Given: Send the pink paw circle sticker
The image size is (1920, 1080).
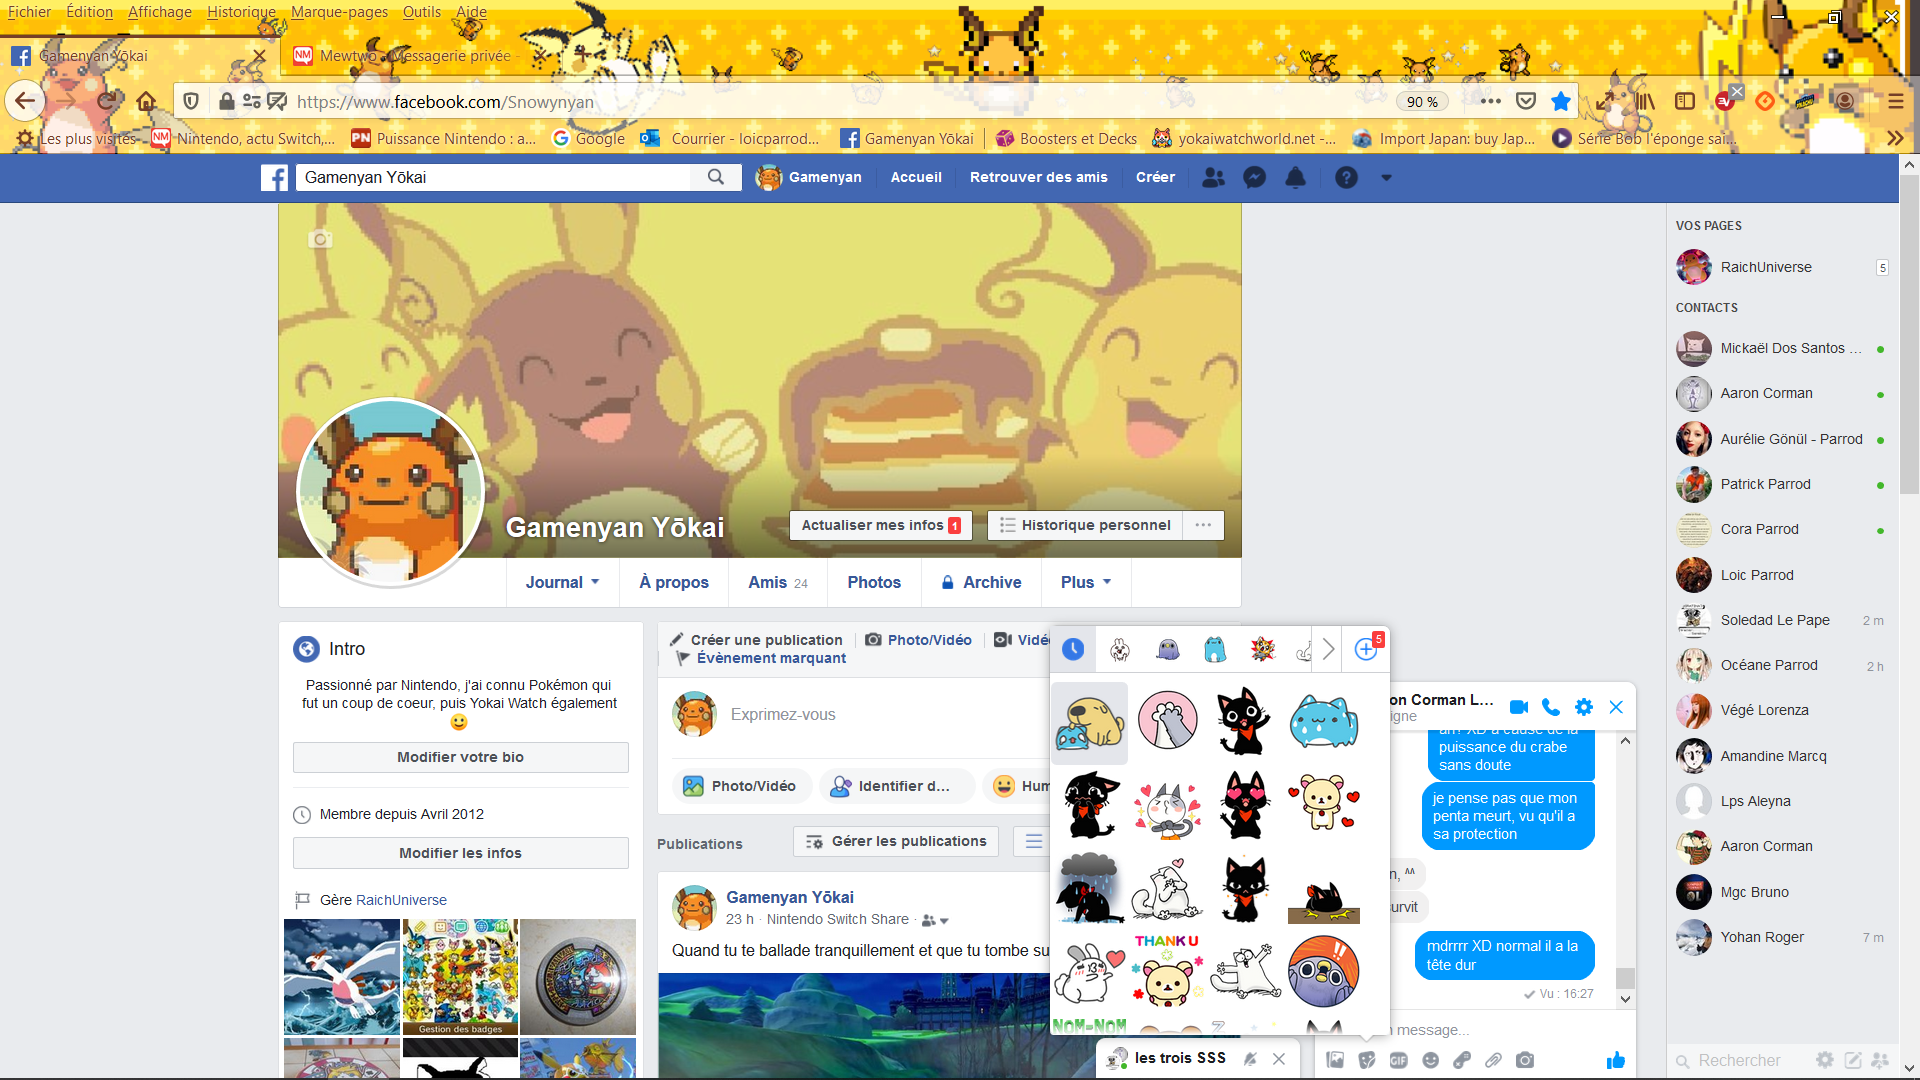Looking at the screenshot, I should point(1167,720).
